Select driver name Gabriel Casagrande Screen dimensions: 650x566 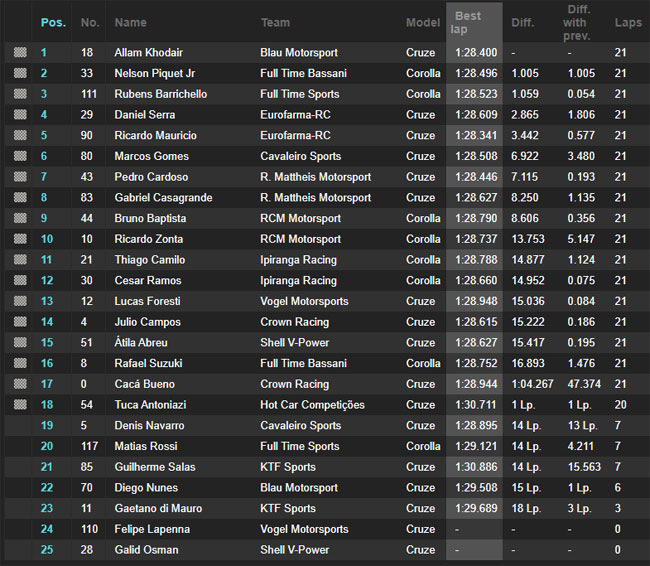coord(163,197)
